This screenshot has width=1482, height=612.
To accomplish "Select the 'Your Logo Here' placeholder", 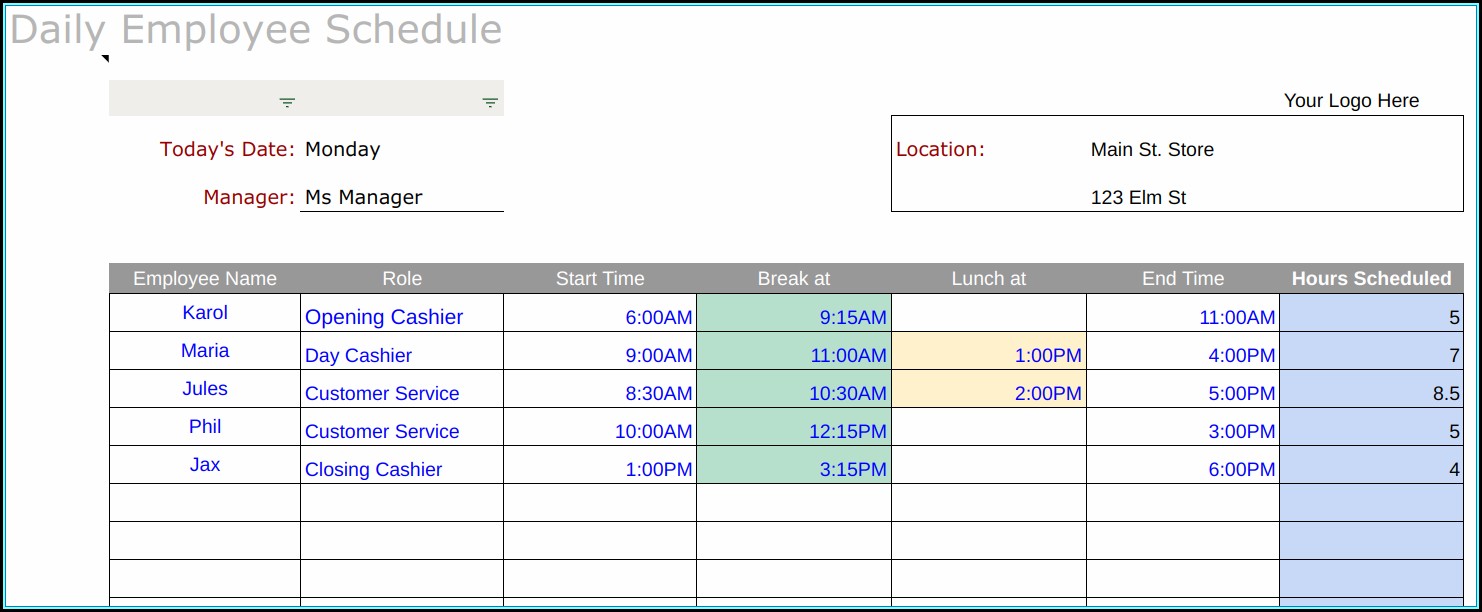I will 1351,101.
